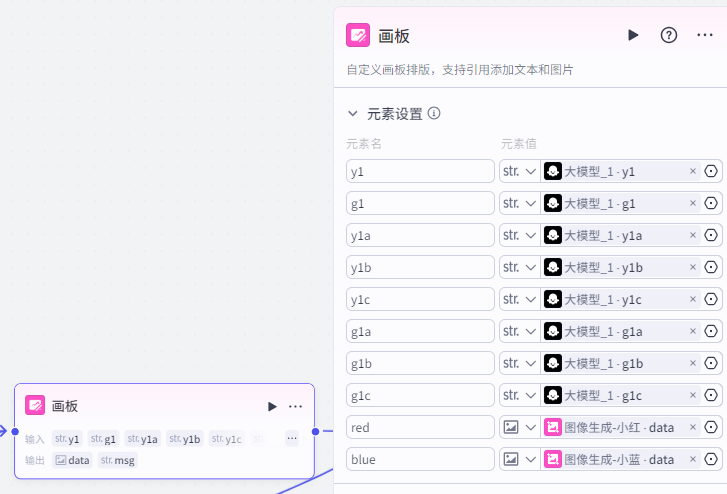727x494 pixels.
Task: Open the str. type dropdown for y1
Action: click(x=520, y=172)
